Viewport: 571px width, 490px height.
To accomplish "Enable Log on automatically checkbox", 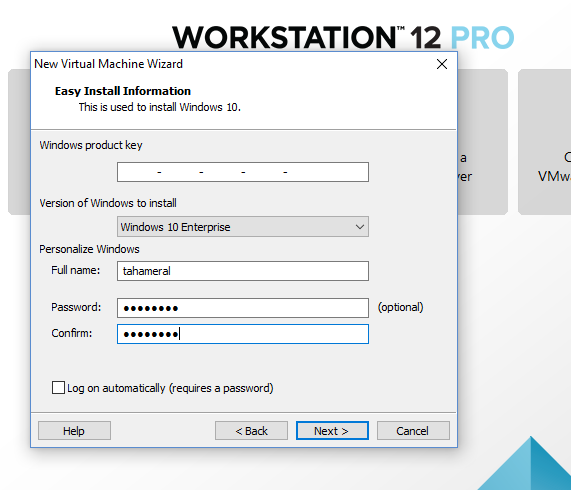I will coord(58,388).
